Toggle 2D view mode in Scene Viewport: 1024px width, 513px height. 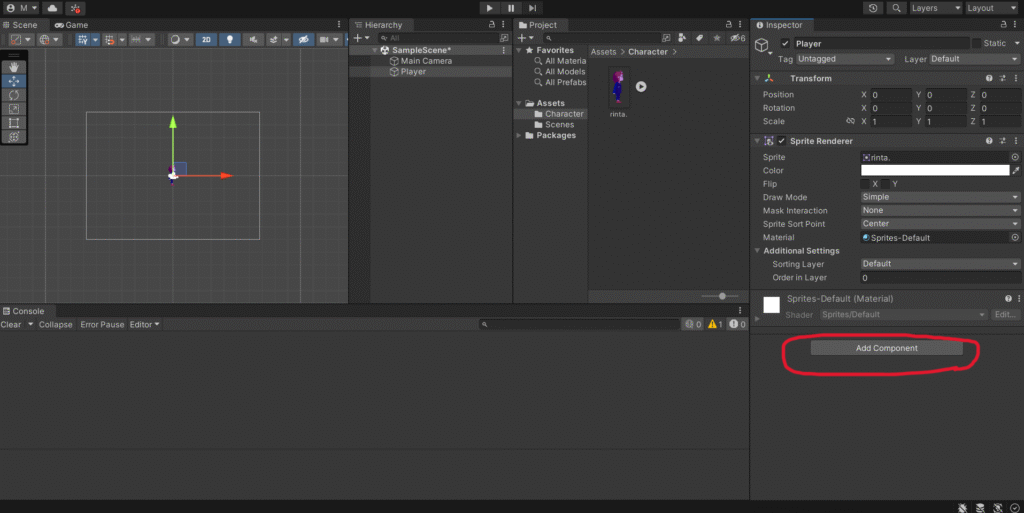click(206, 40)
